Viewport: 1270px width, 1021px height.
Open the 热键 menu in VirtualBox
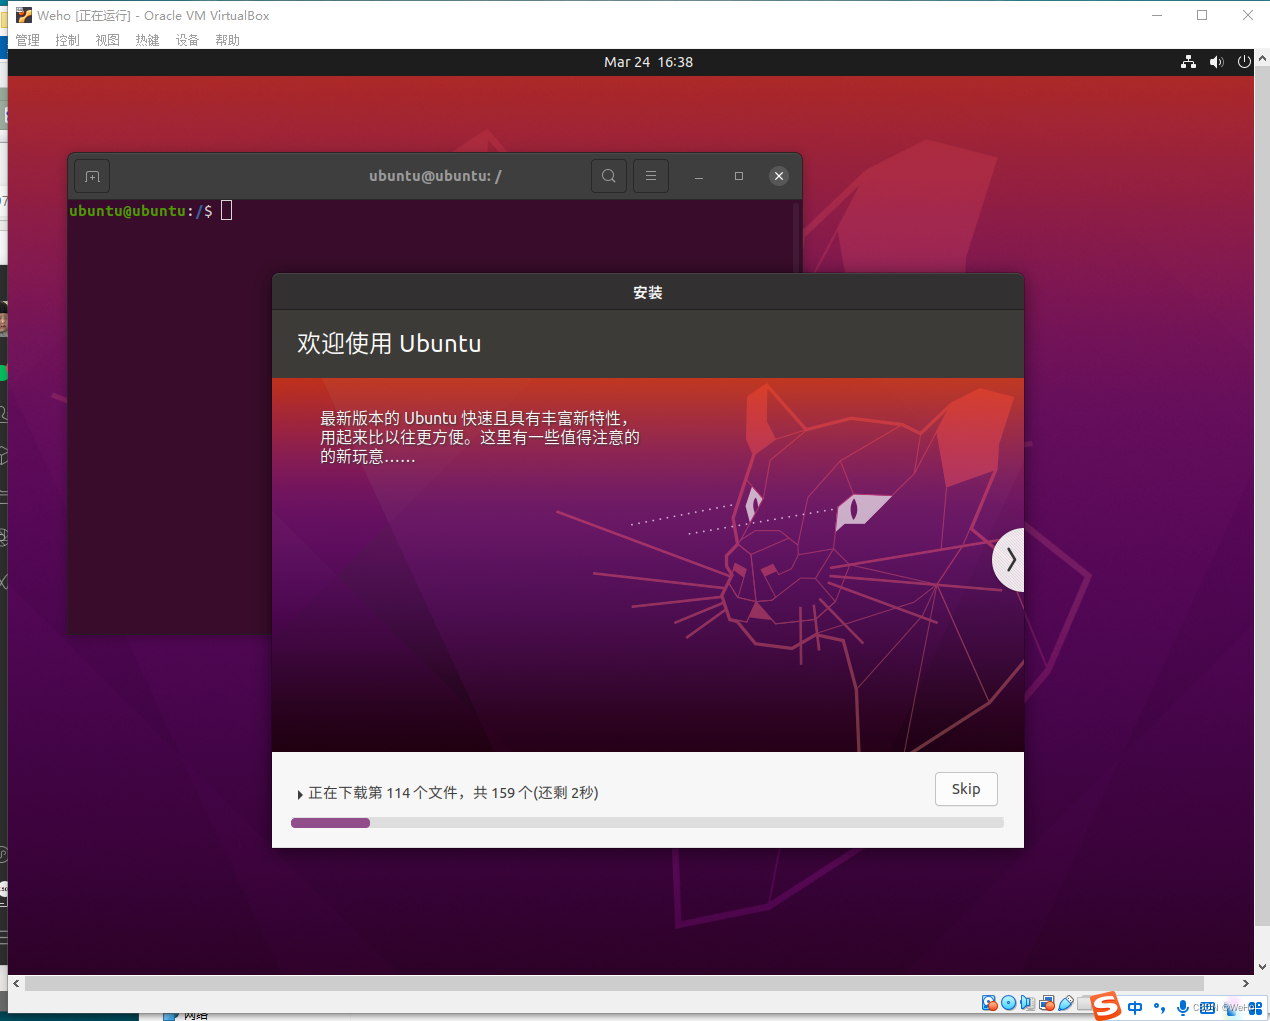[148, 40]
